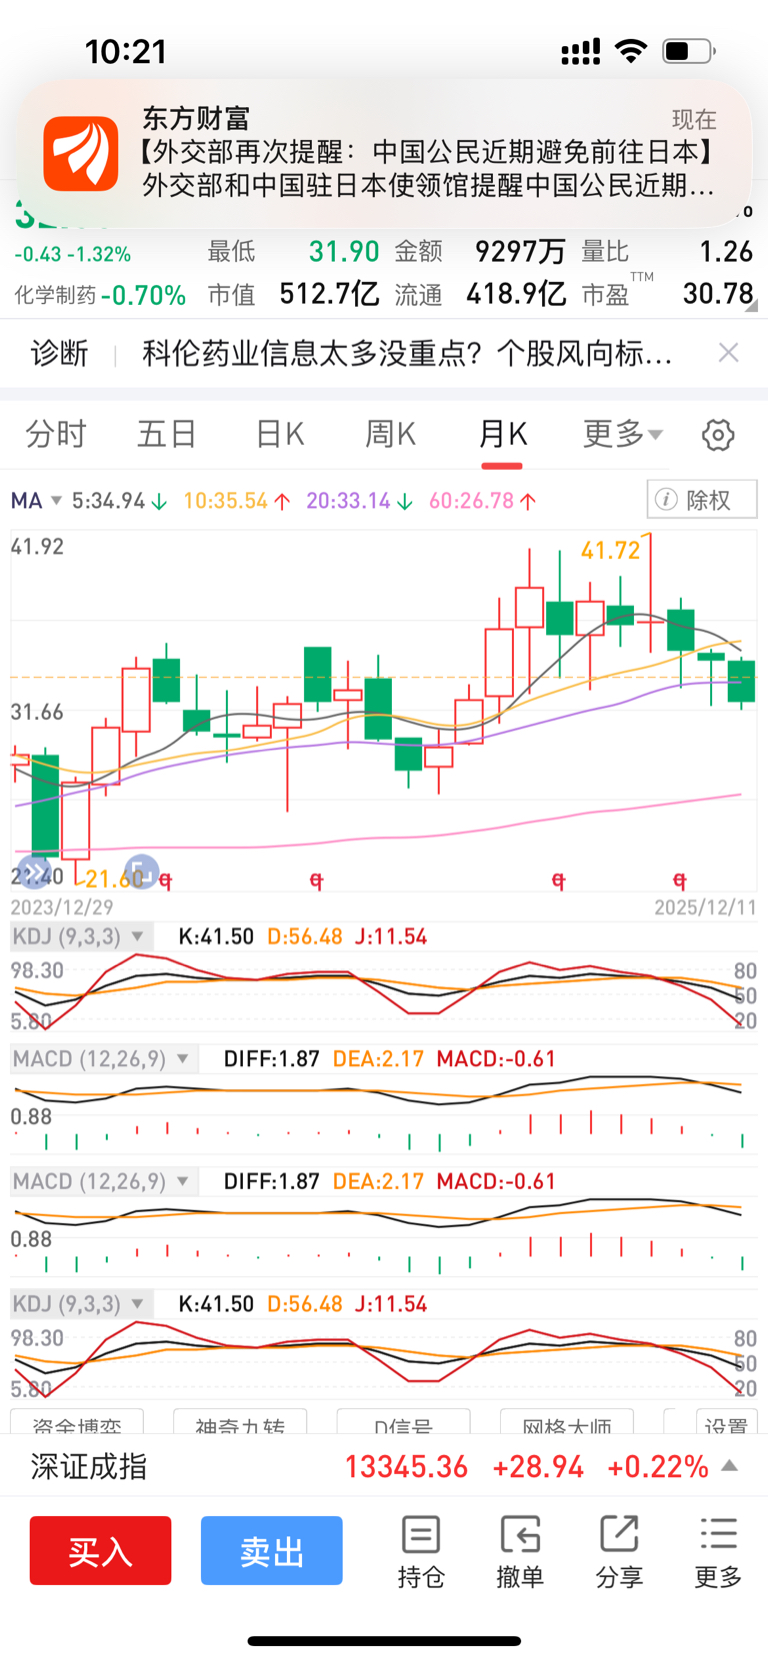
Task: Tap the Wi-Fi icon in status bar
Action: 631,51
